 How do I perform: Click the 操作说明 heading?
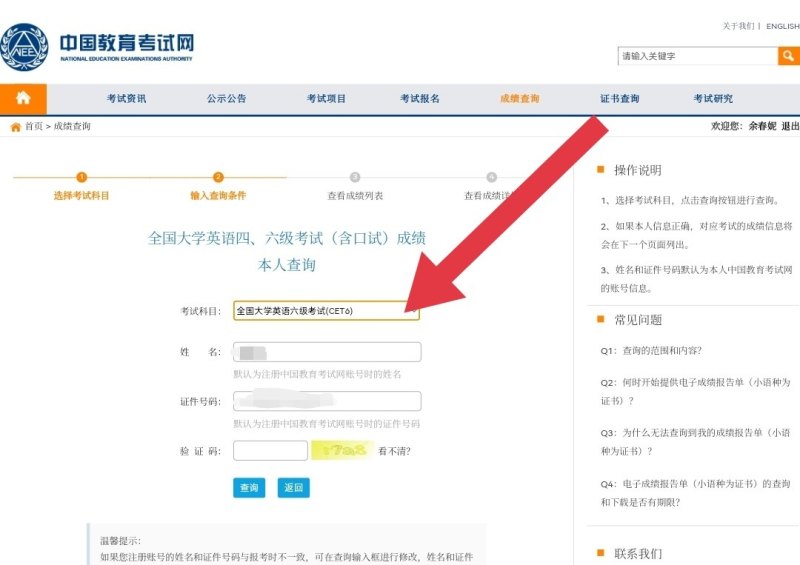click(638, 170)
